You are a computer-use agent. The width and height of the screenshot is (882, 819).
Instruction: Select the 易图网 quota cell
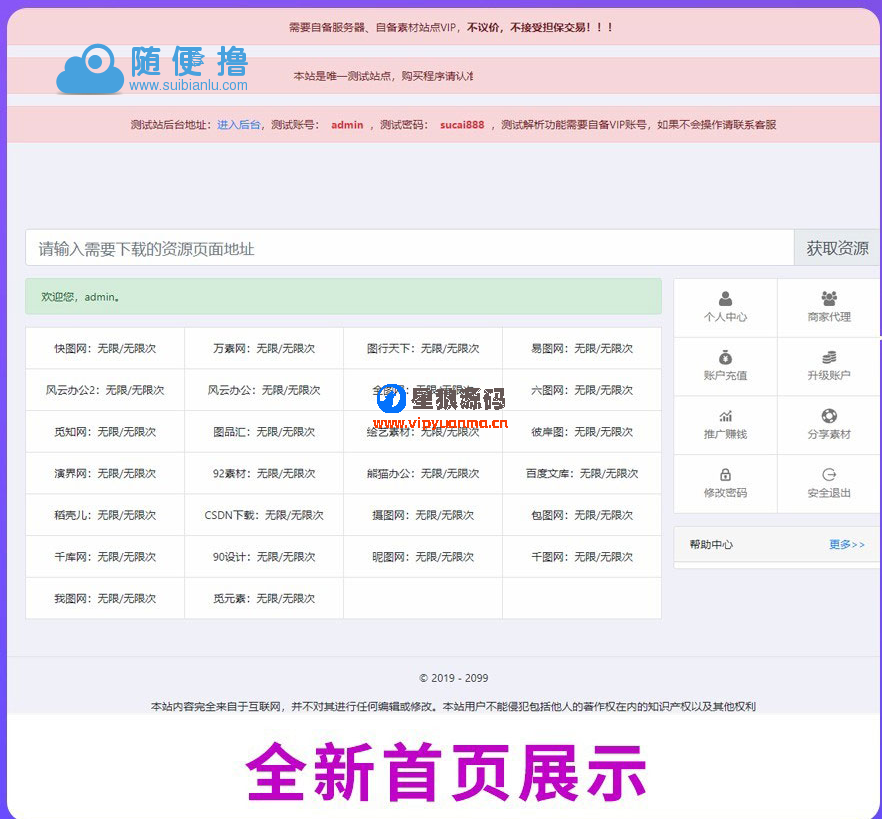tap(582, 348)
